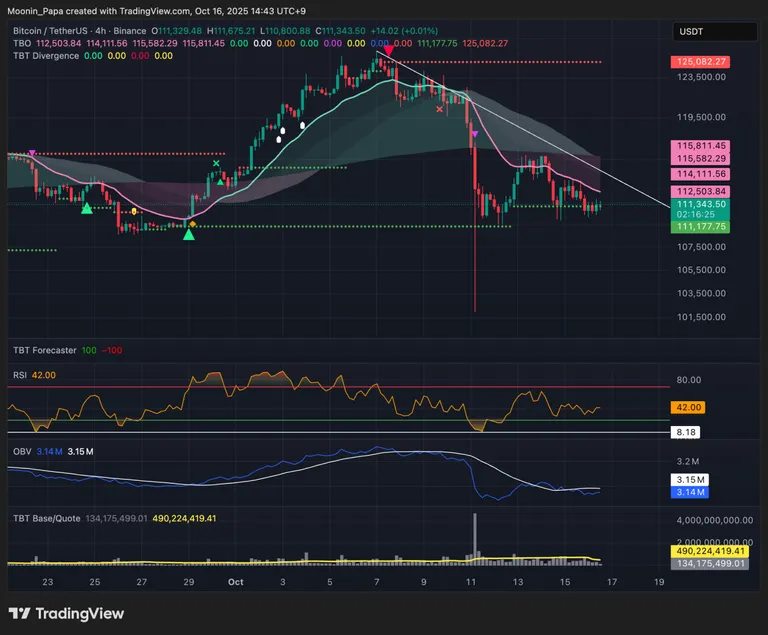The width and height of the screenshot is (768, 635).
Task: Select the orange RSI 42.00 value label
Action: point(690,407)
